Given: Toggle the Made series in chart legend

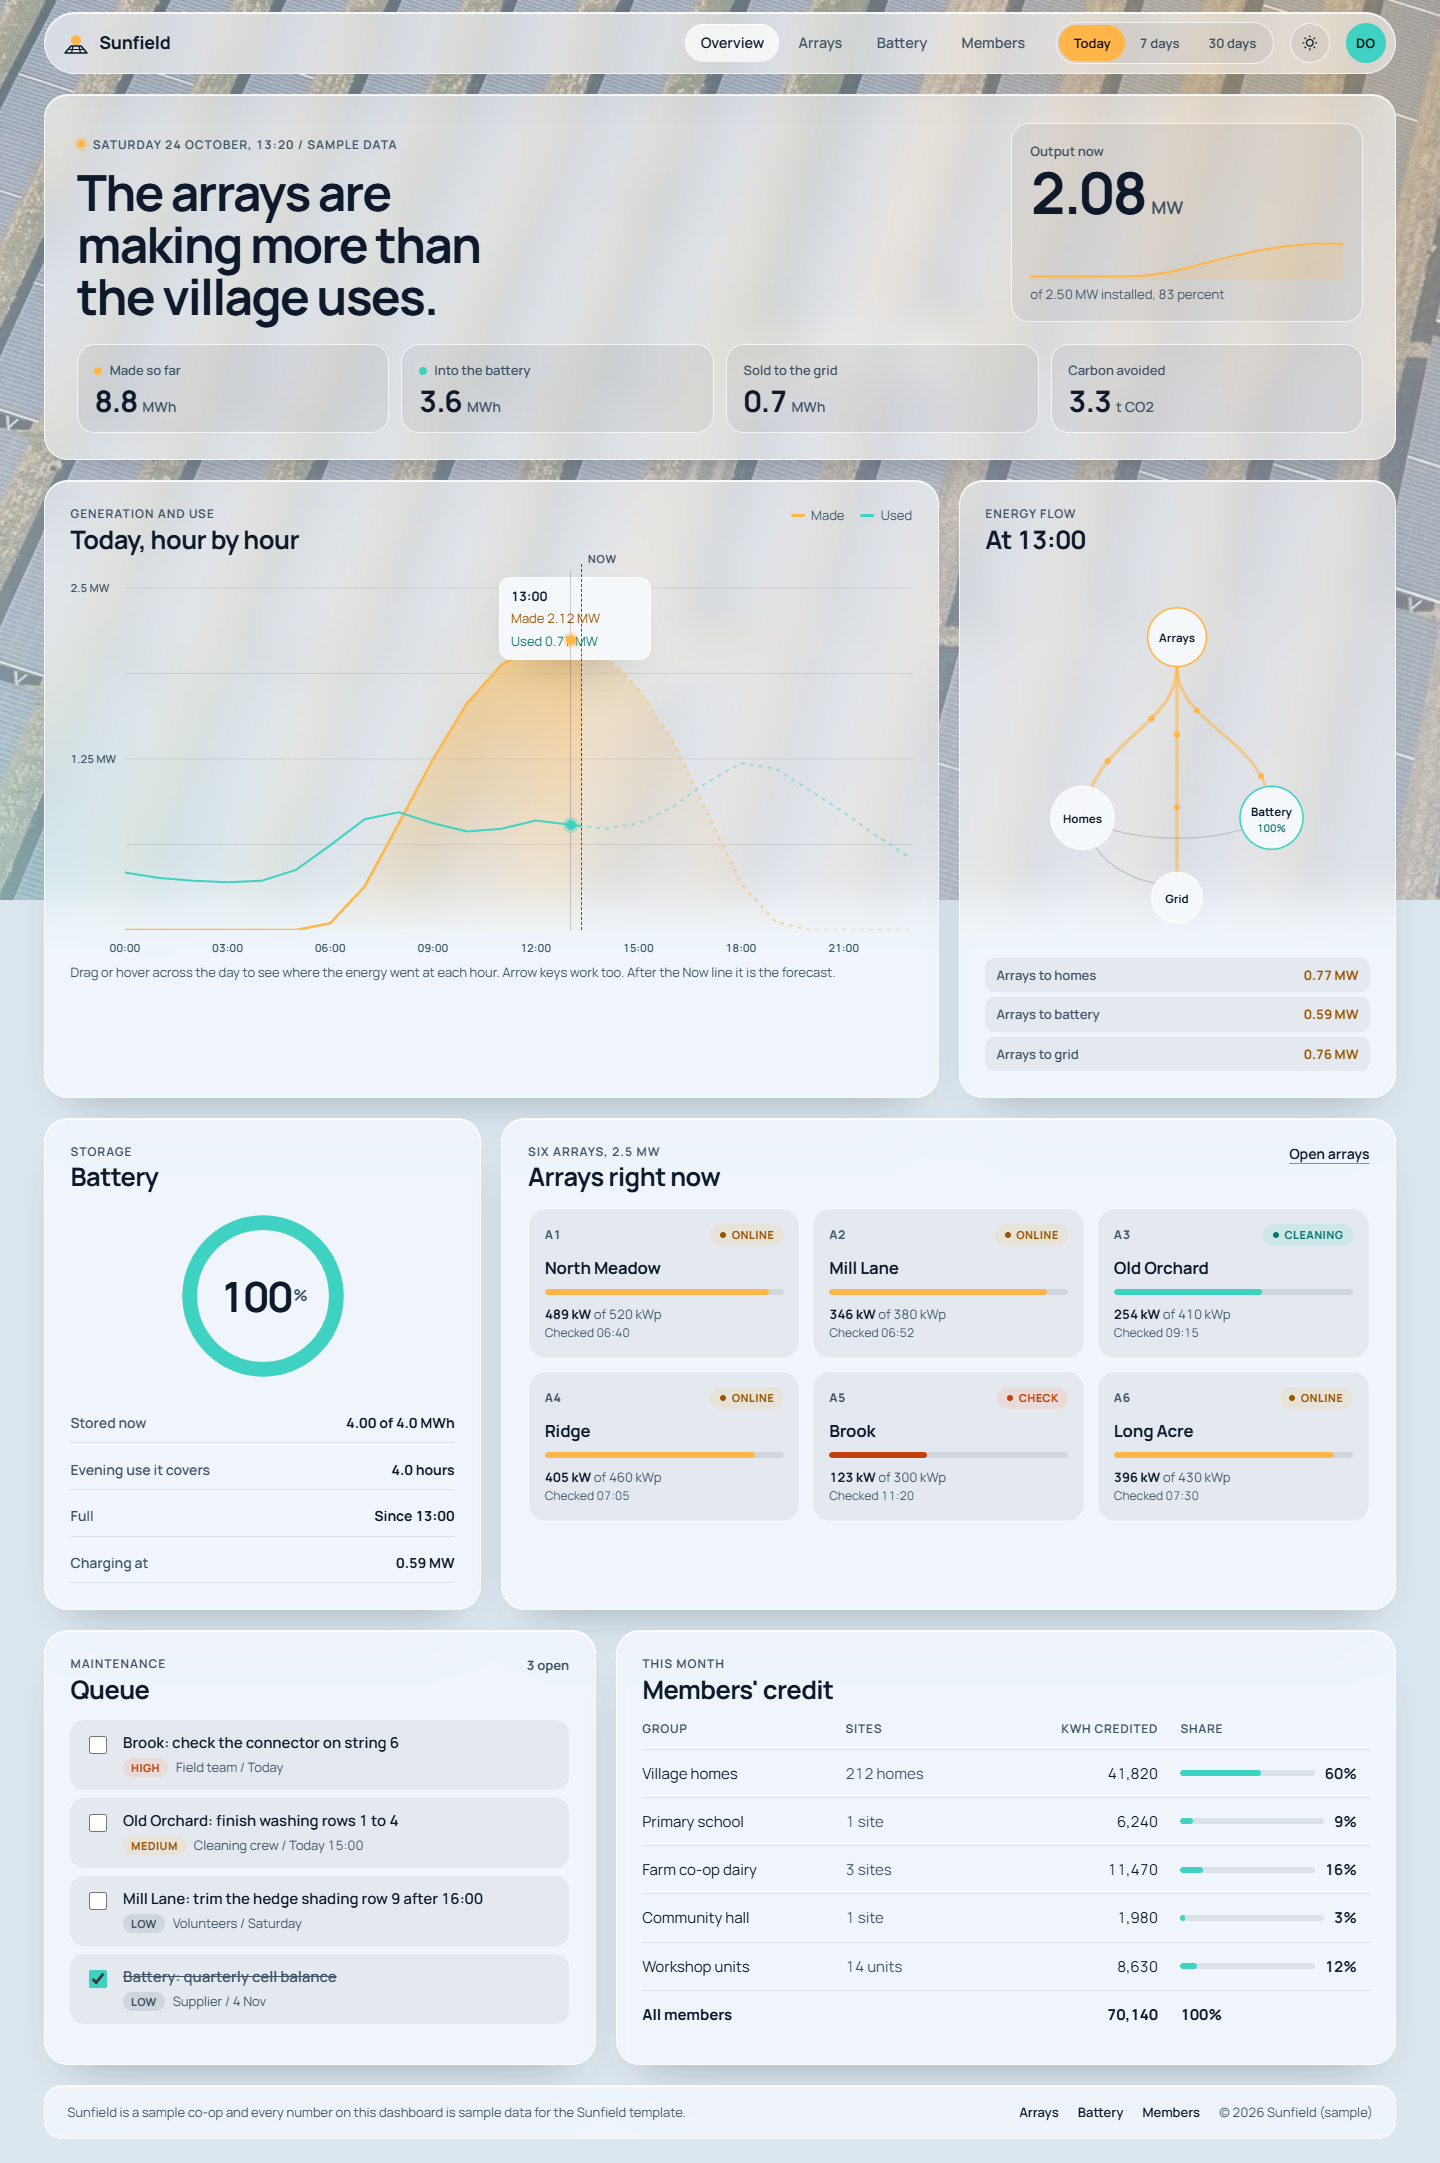Looking at the screenshot, I should 817,516.
